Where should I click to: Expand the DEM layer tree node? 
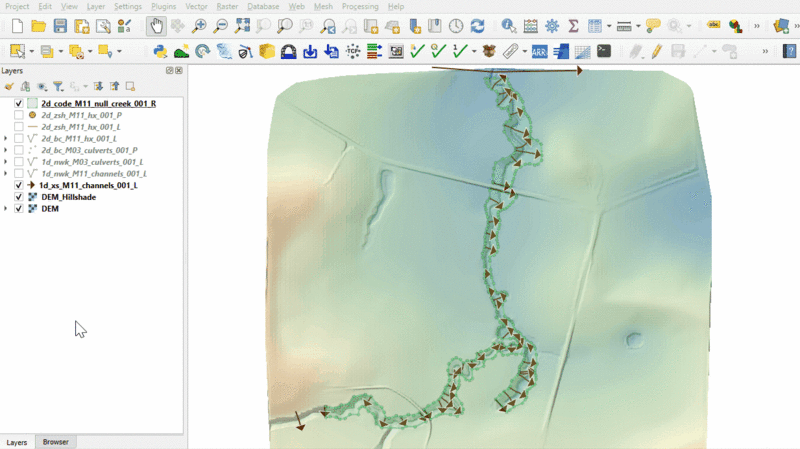[7, 209]
